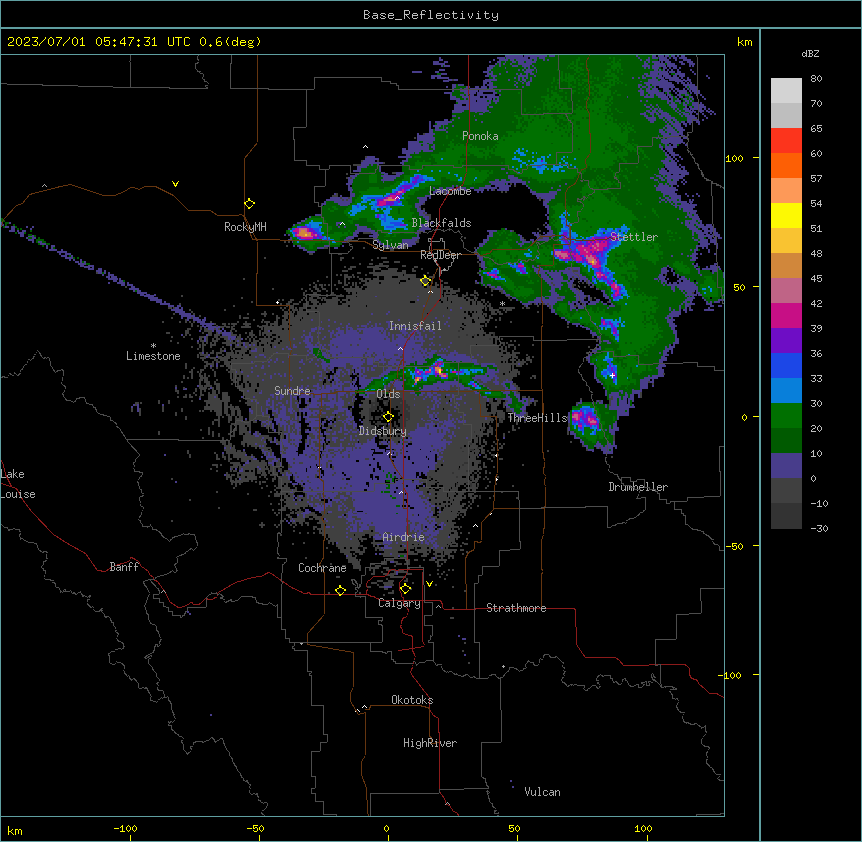The width and height of the screenshot is (862, 842).
Task: Click the km label in the bottom-left corner
Action: click(x=15, y=830)
